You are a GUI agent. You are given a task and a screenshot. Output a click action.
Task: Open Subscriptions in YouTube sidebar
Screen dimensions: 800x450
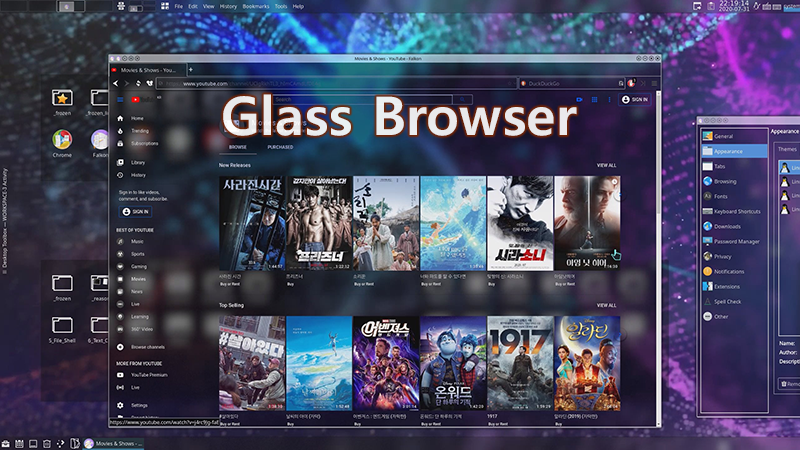pos(137,144)
